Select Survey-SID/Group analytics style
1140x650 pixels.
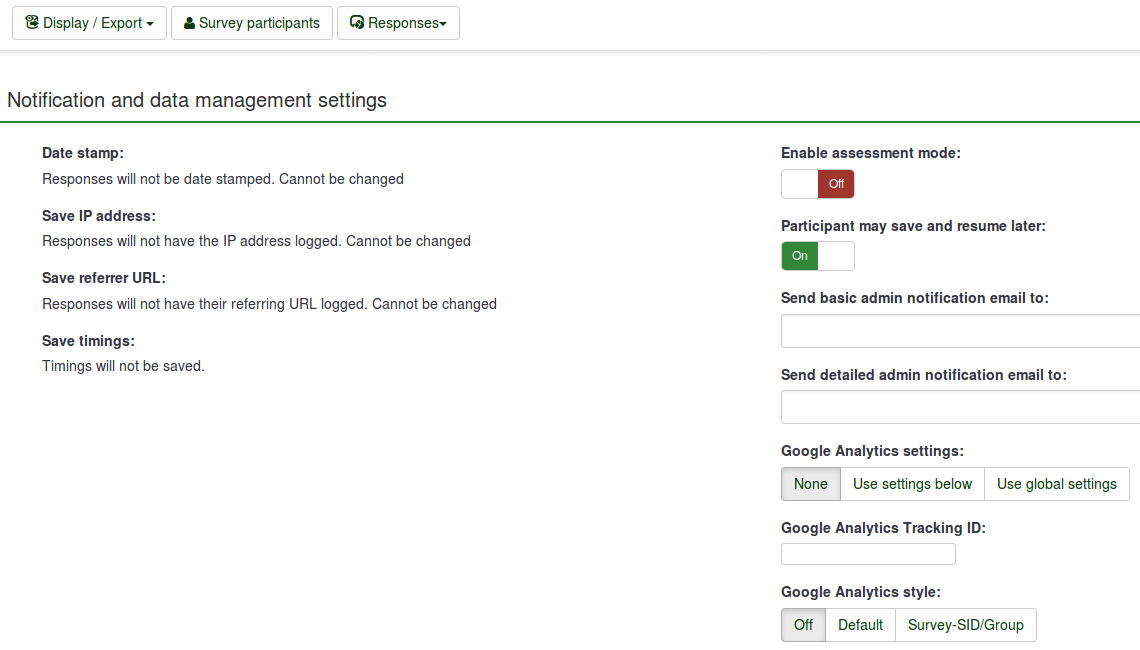click(965, 625)
